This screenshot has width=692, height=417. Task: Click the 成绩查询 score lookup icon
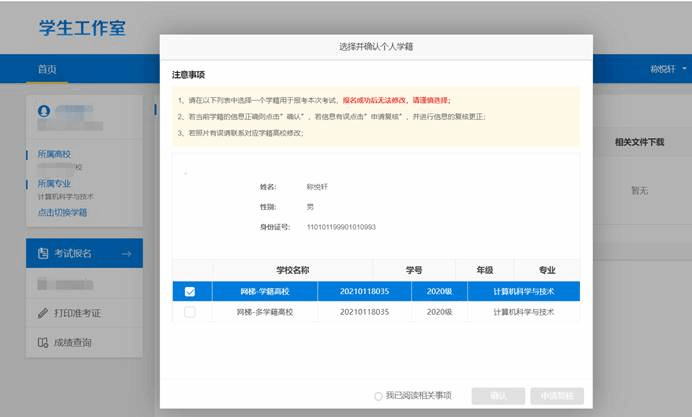click(43, 342)
